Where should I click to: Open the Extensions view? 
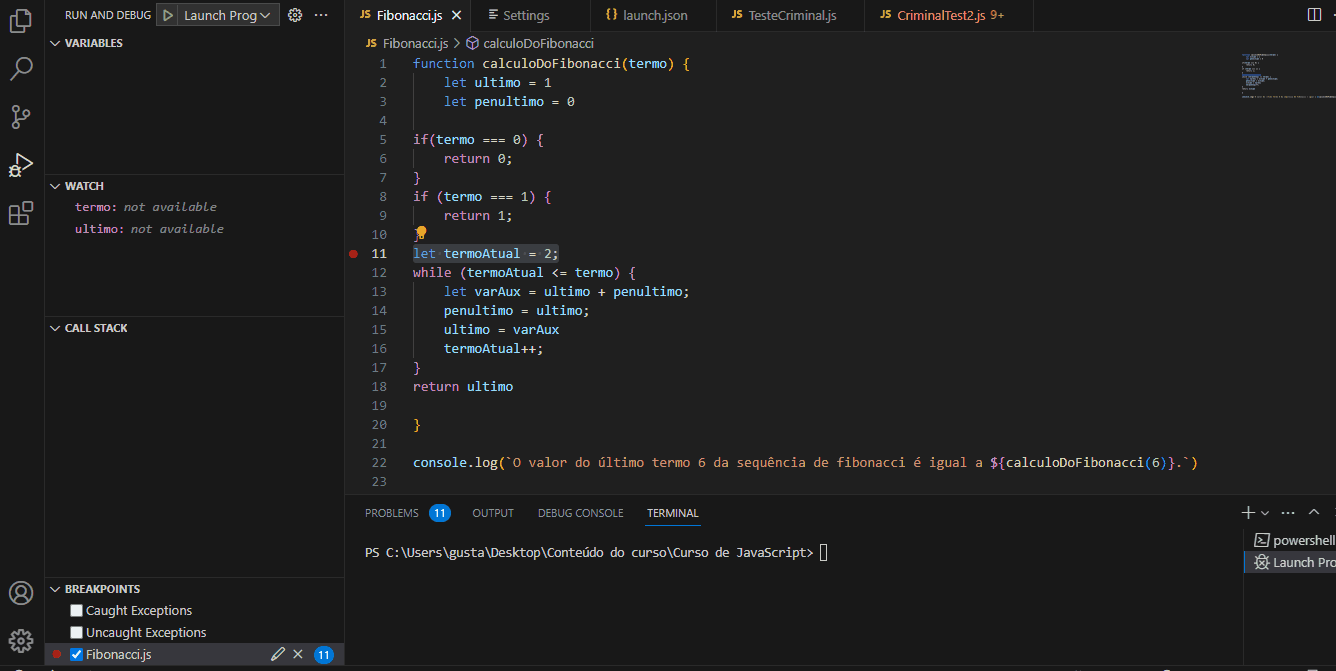coord(20,213)
